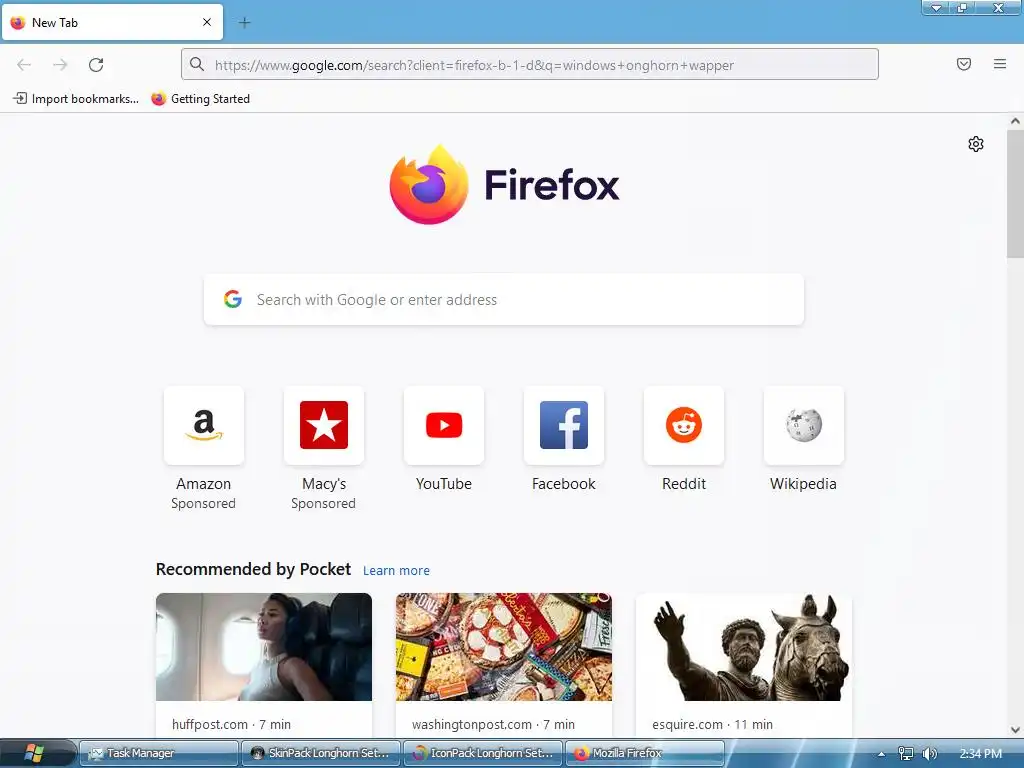
Task: Open the Facebook shortcut tile
Action: (x=564, y=425)
